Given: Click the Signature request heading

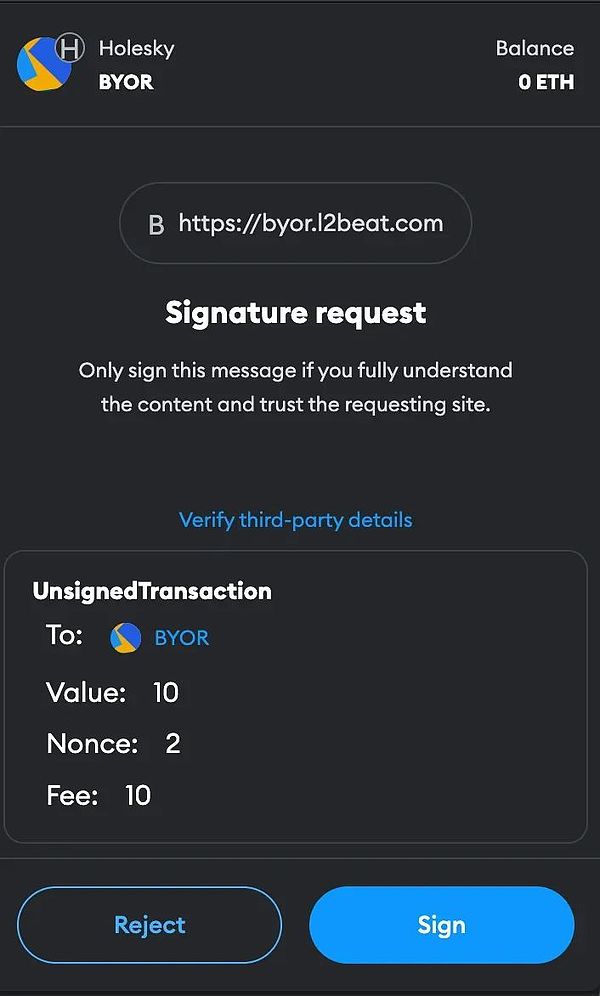Looking at the screenshot, I should pyautogui.click(x=296, y=313).
